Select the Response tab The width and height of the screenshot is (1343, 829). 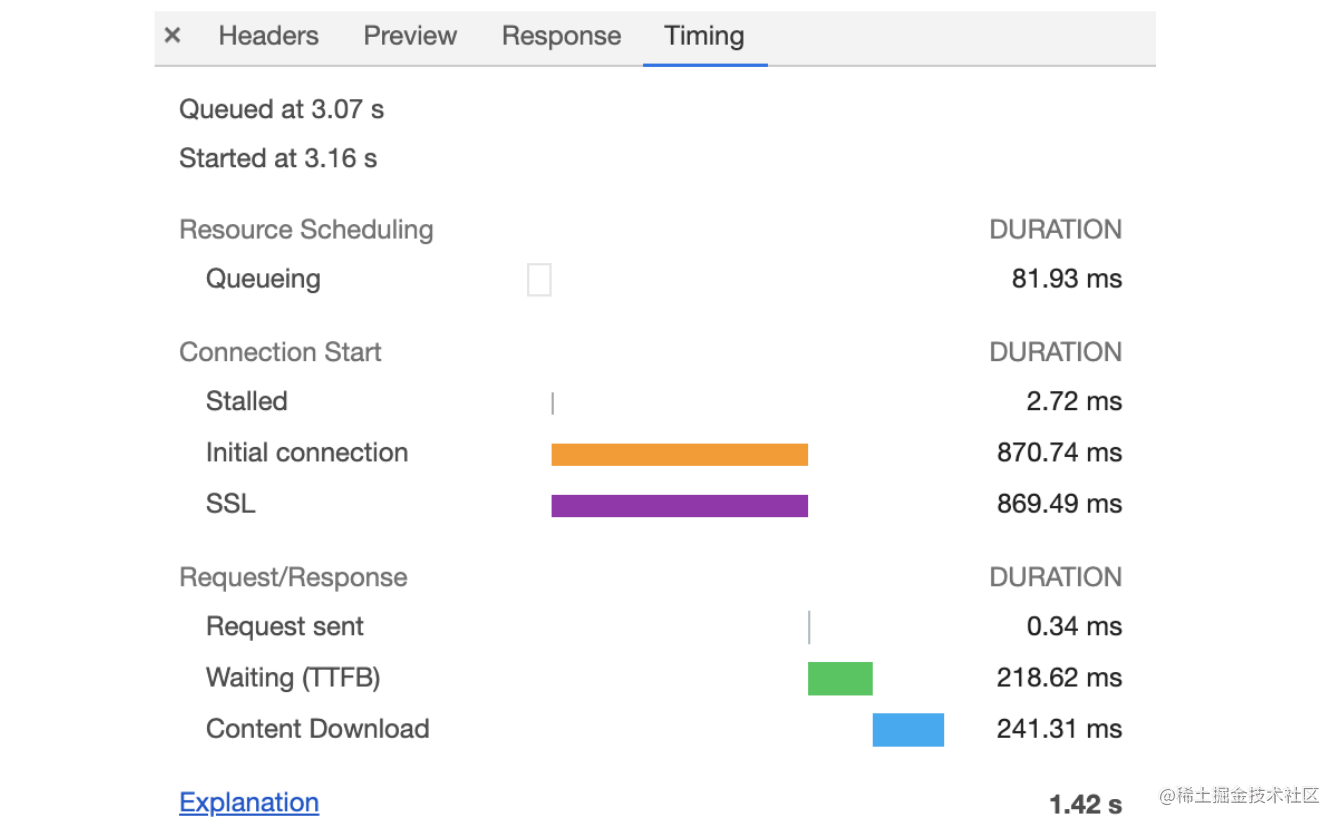tap(561, 36)
